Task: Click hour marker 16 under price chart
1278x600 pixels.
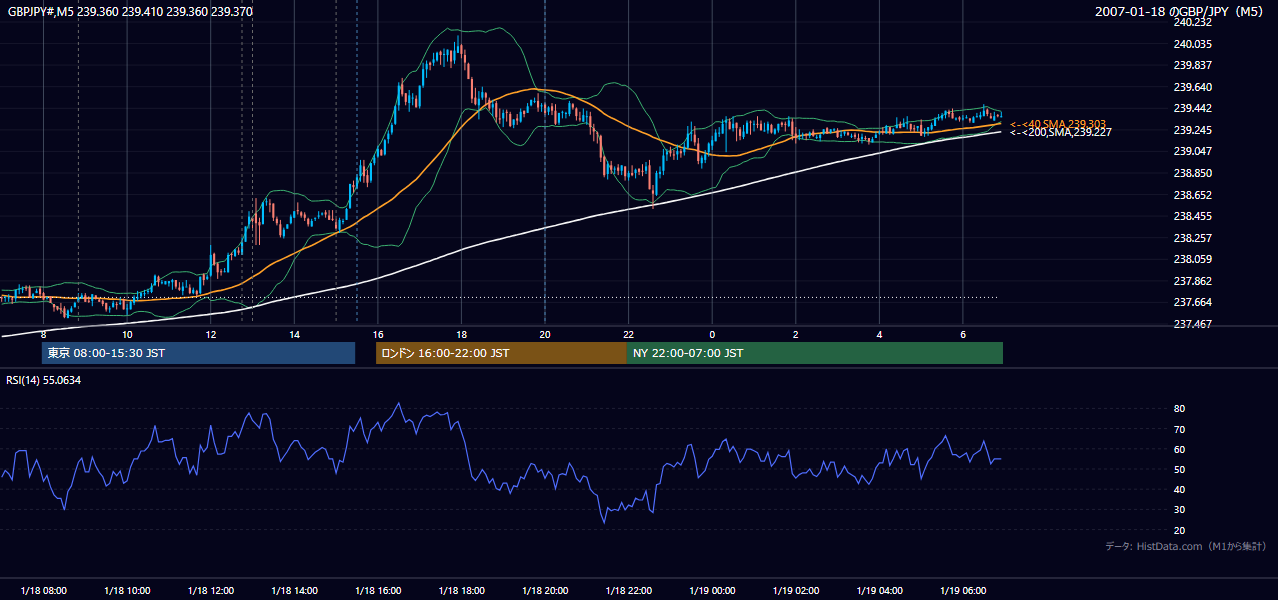Action: 378,334
